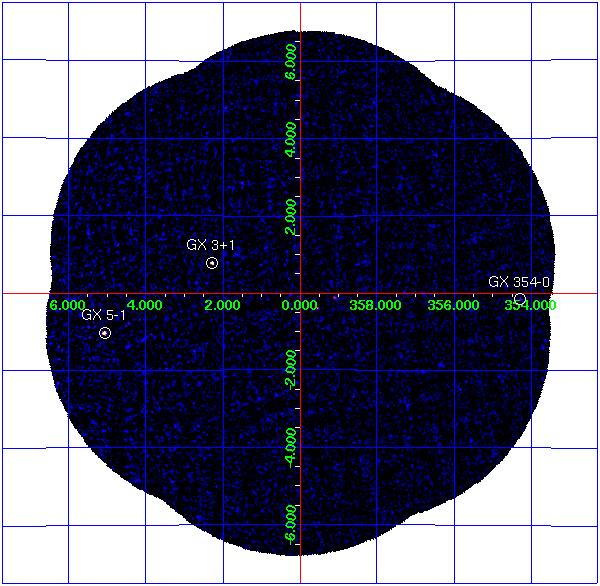This screenshot has width=600, height=586.
Task: Click longitude axis label 356.000
Action: coord(453,305)
